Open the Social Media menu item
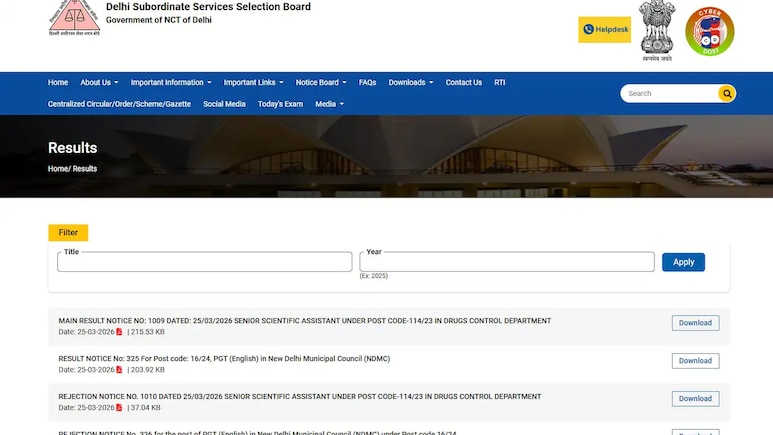 coord(224,104)
